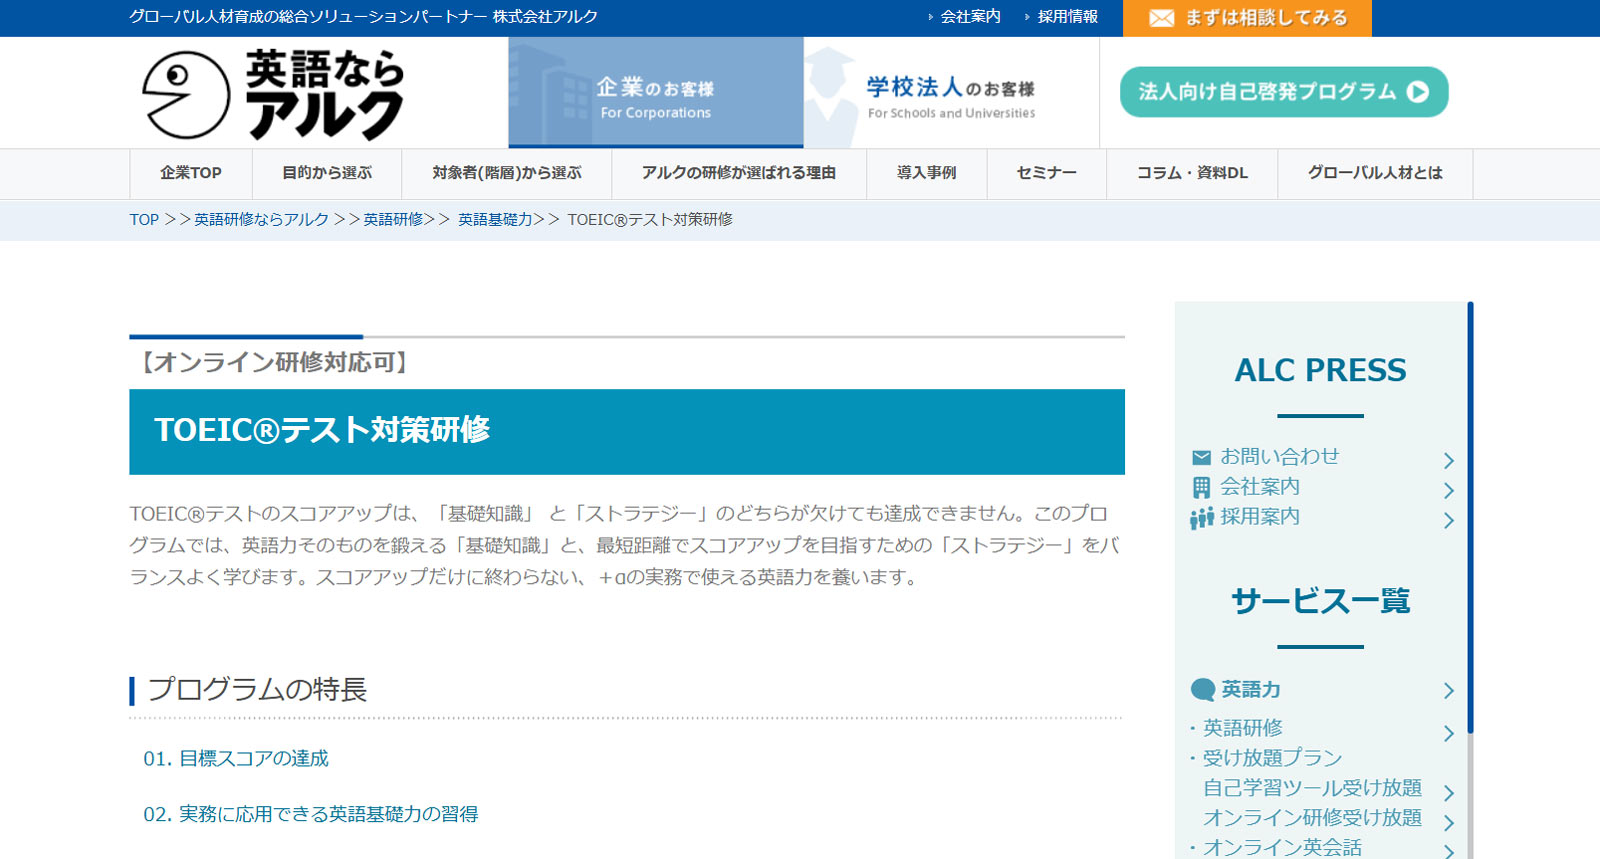Click the sidebar vertical scrollbar
1600x859 pixels.
[x=1470, y=518]
